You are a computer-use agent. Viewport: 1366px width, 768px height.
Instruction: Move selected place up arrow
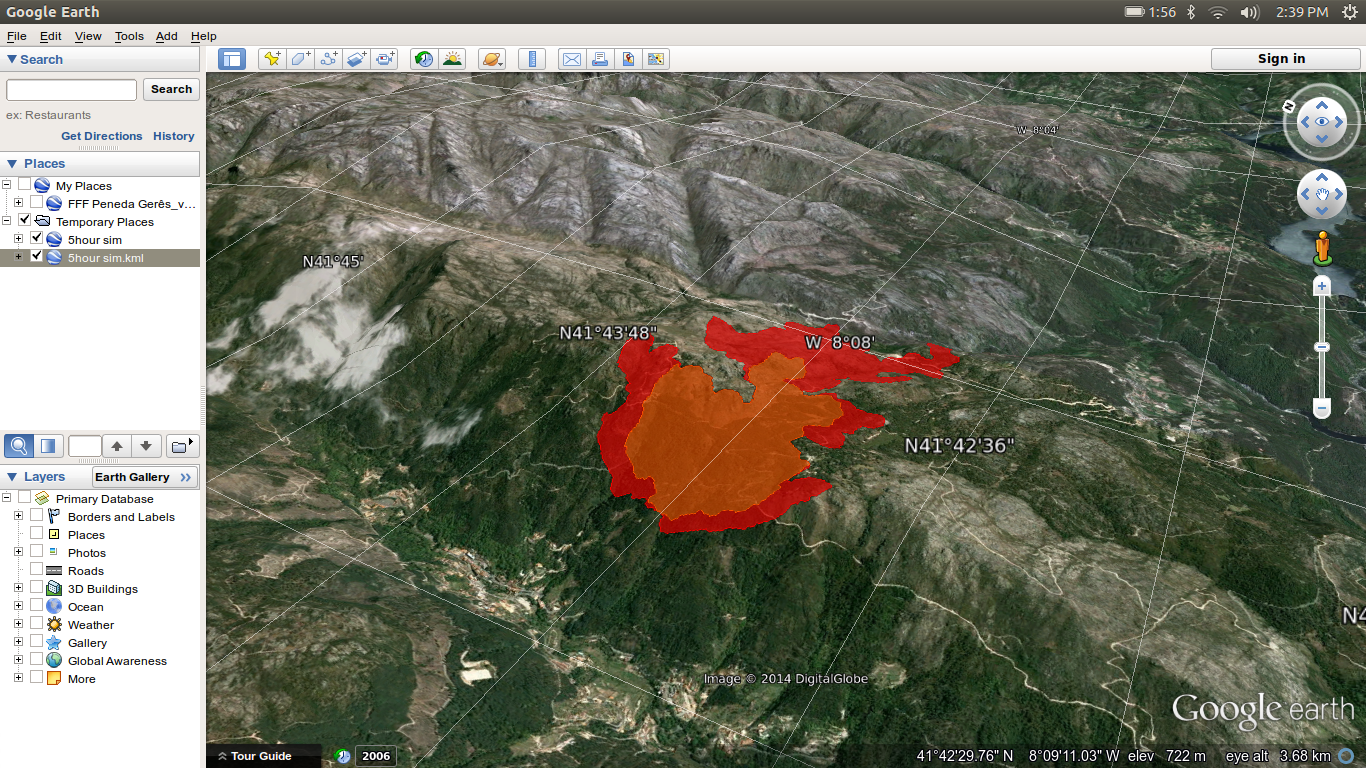[x=117, y=446]
